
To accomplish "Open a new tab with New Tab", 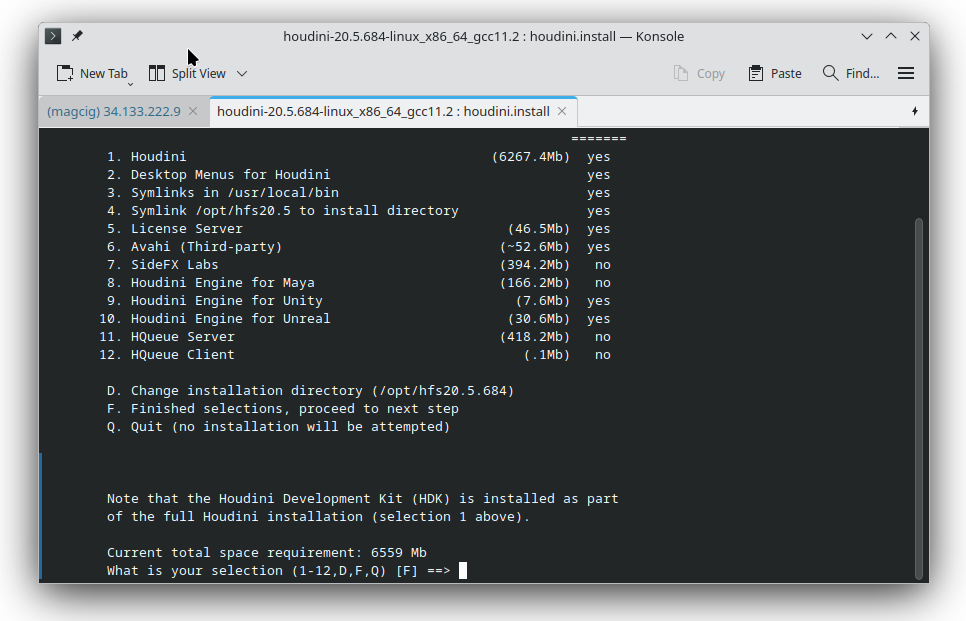I will click(x=92, y=74).
